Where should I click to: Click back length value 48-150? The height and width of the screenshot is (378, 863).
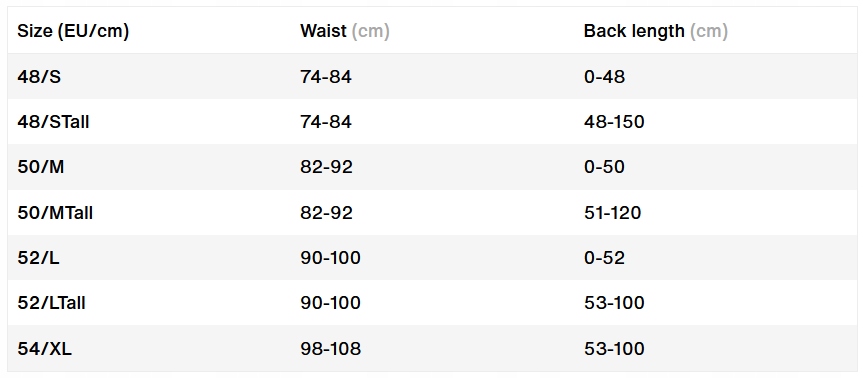pos(614,122)
